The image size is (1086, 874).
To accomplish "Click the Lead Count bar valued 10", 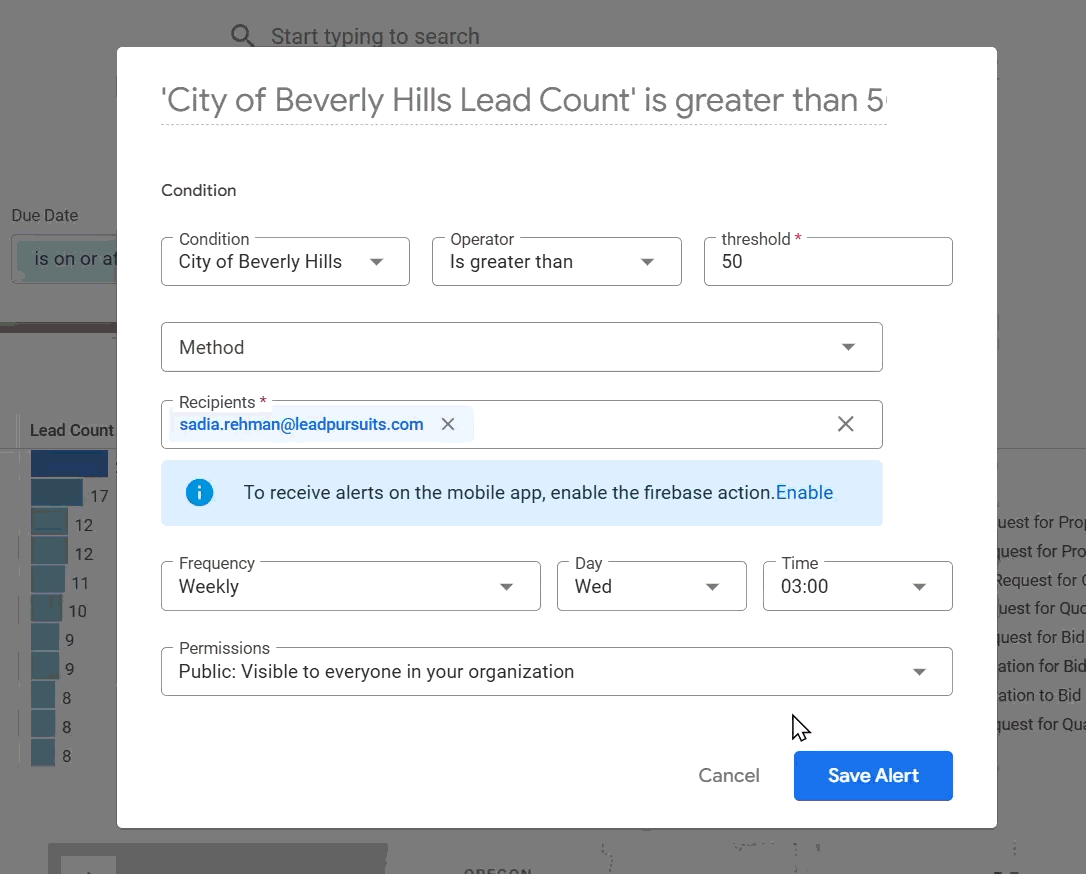I will (x=46, y=609).
